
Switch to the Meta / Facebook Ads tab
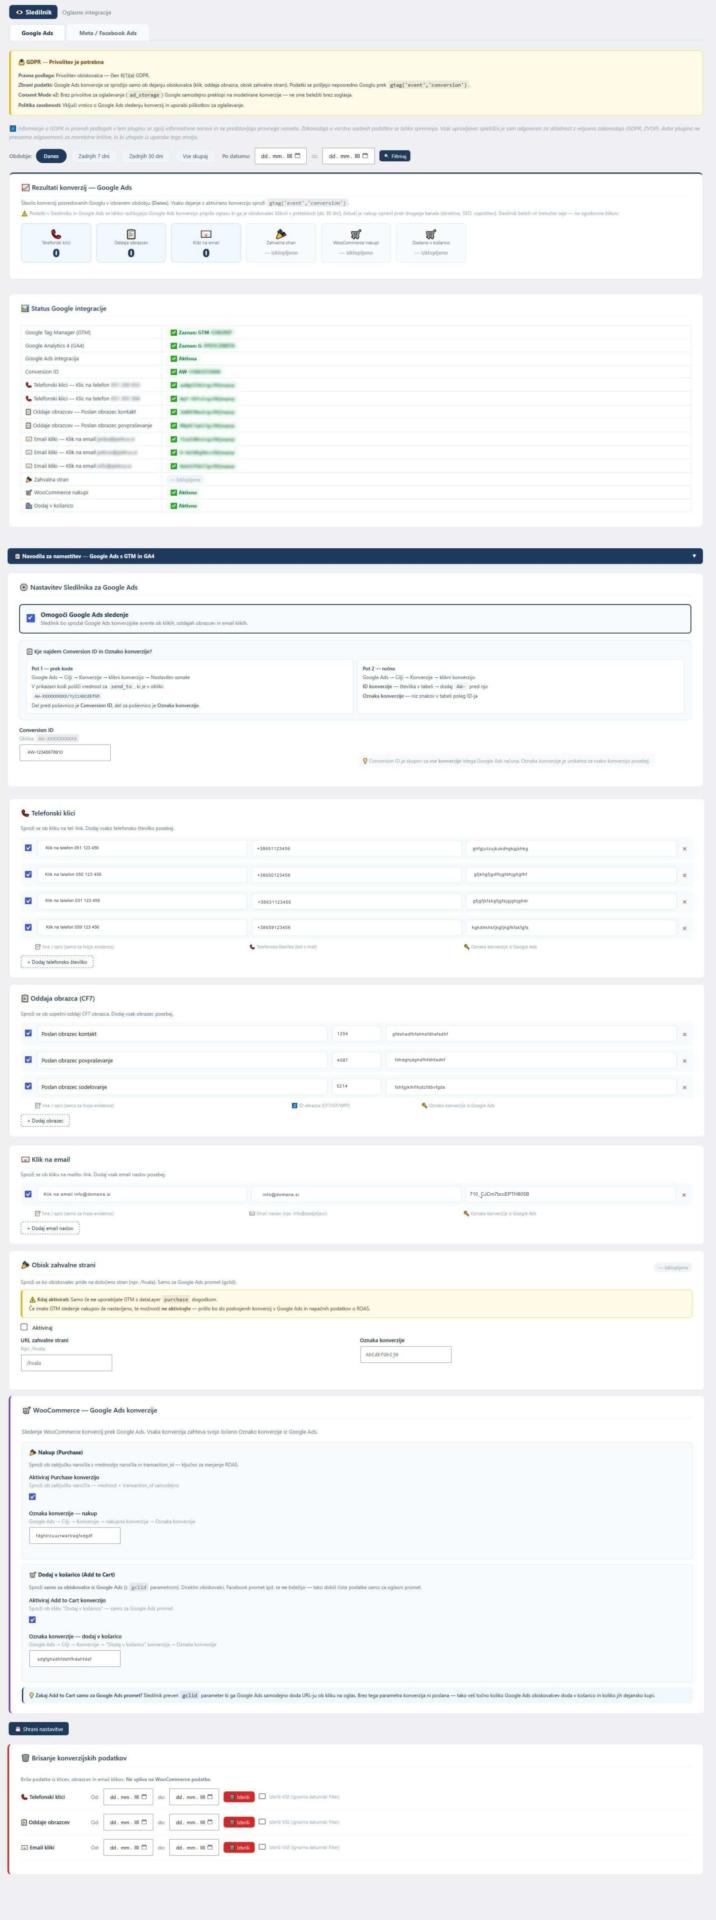point(108,32)
